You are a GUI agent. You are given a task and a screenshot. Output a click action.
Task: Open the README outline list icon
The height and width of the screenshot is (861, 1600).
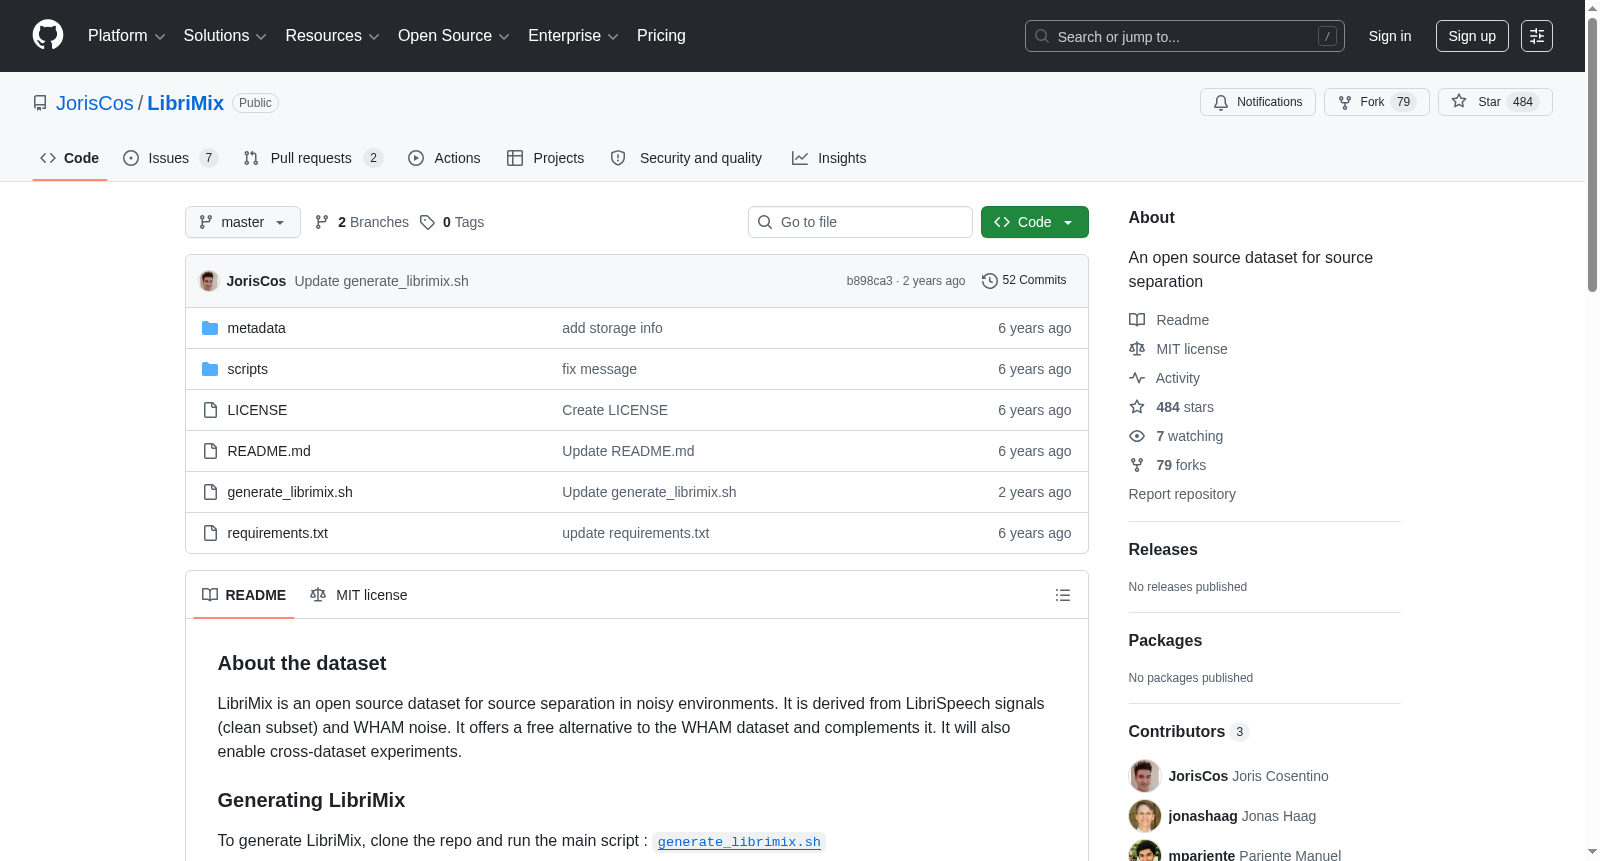pos(1063,595)
